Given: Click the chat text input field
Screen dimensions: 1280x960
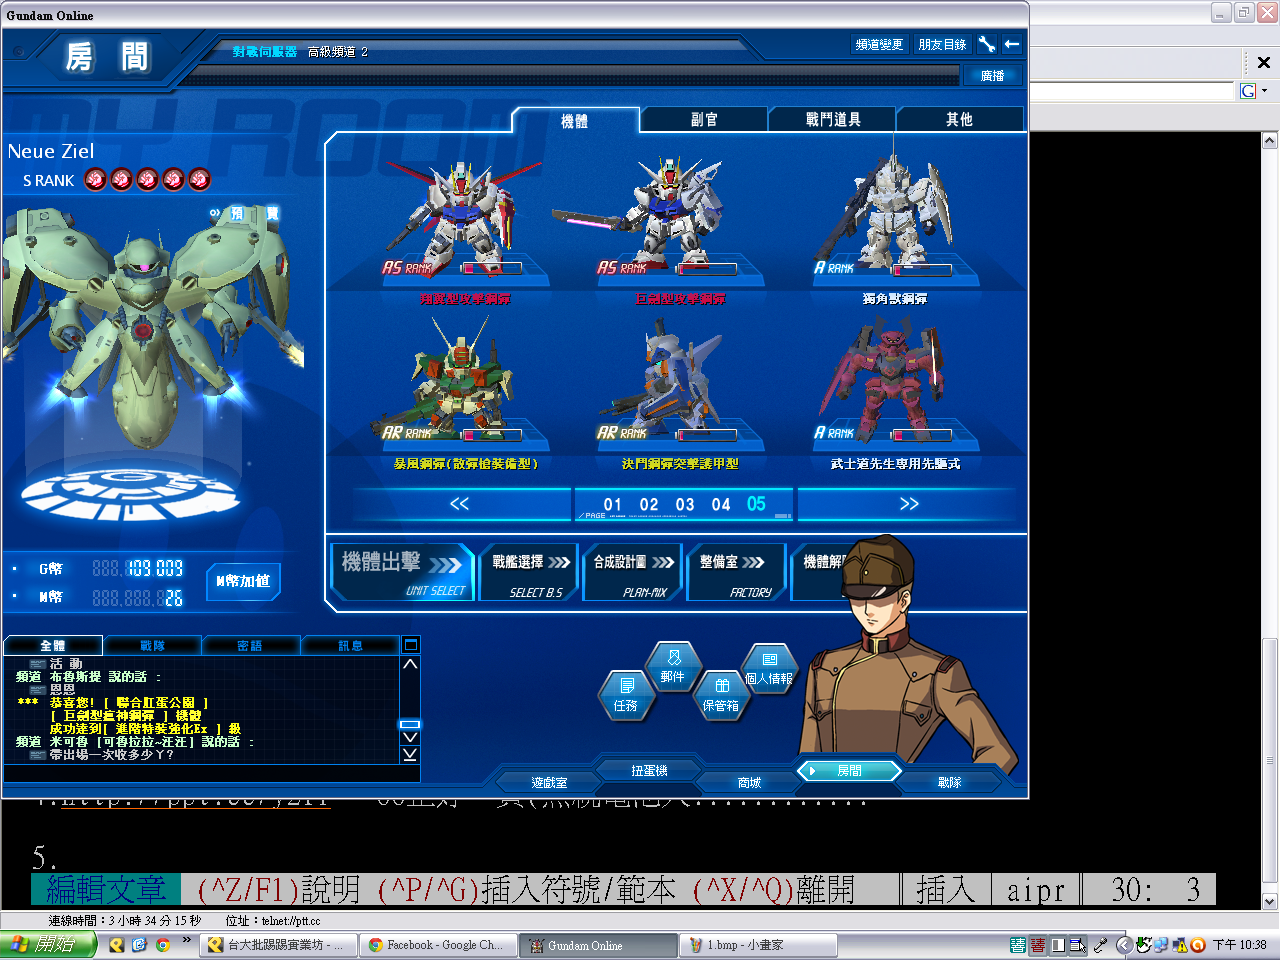Looking at the screenshot, I should pyautogui.click(x=211, y=773).
